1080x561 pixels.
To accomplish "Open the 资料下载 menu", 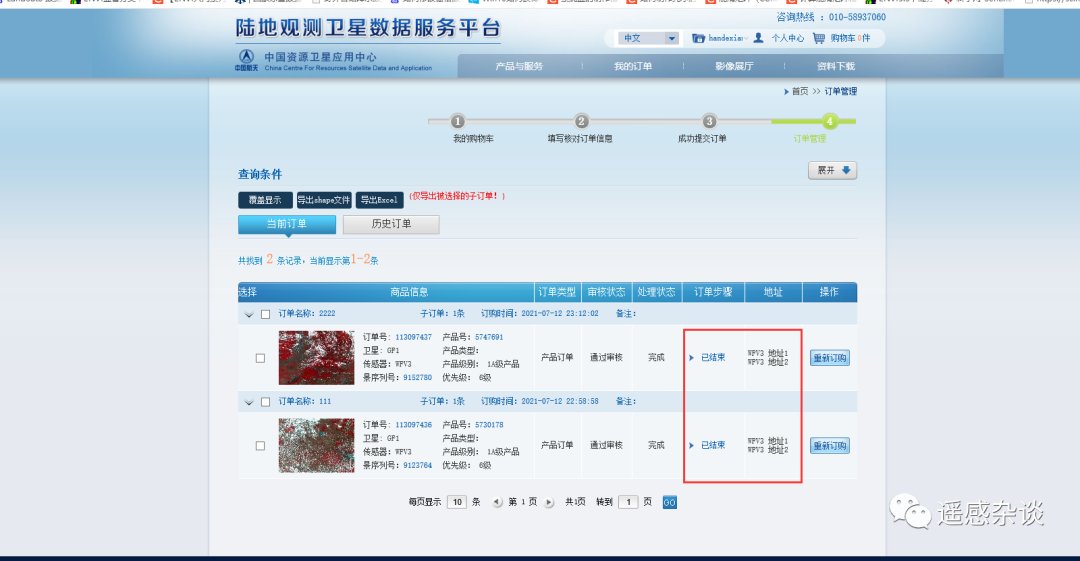I will [x=835, y=66].
